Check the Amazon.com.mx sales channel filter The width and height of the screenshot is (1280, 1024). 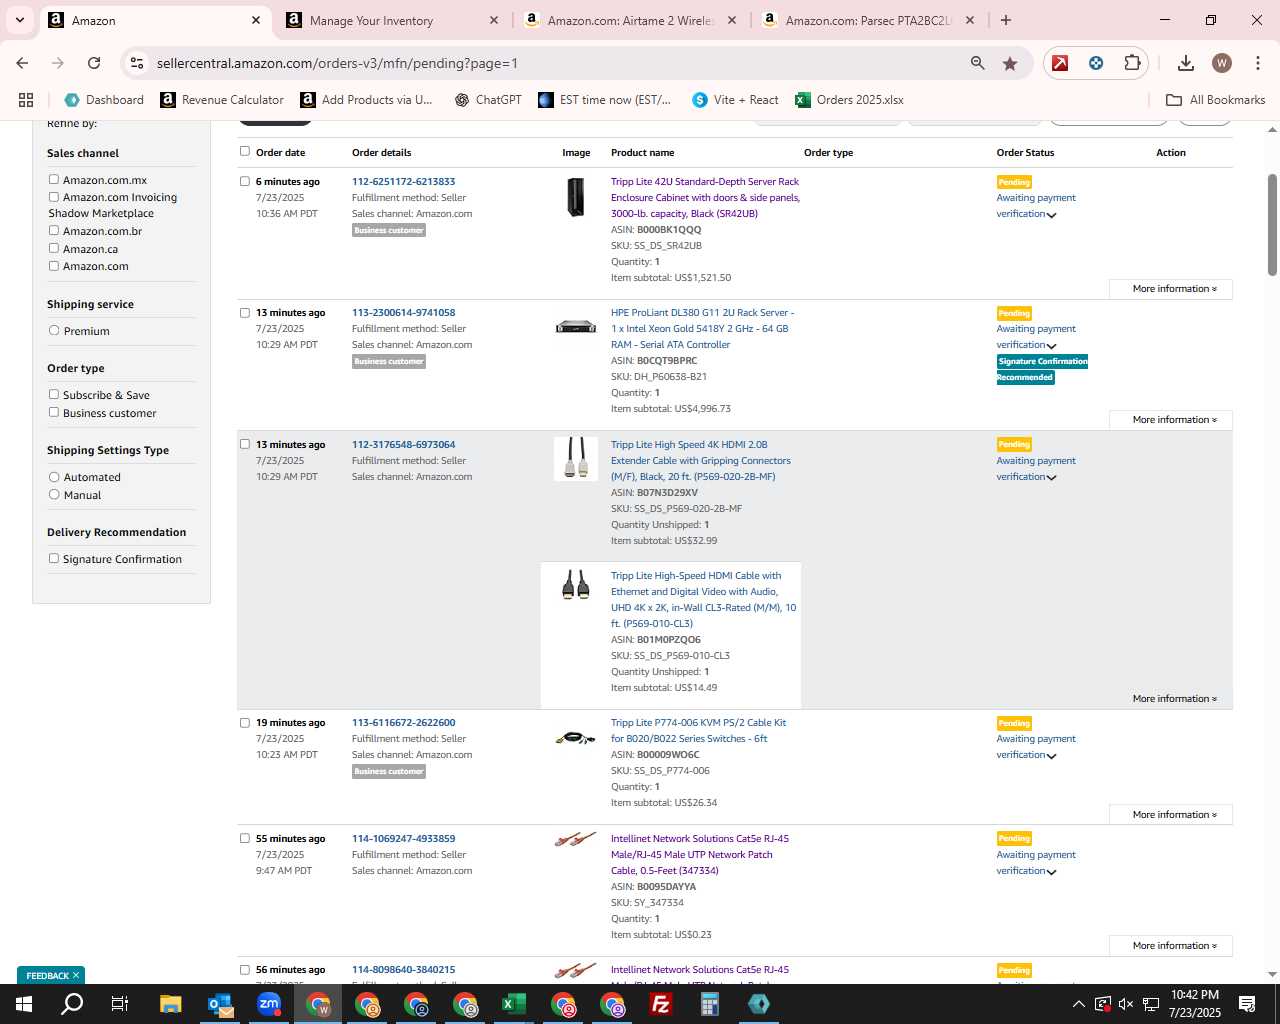(x=54, y=180)
